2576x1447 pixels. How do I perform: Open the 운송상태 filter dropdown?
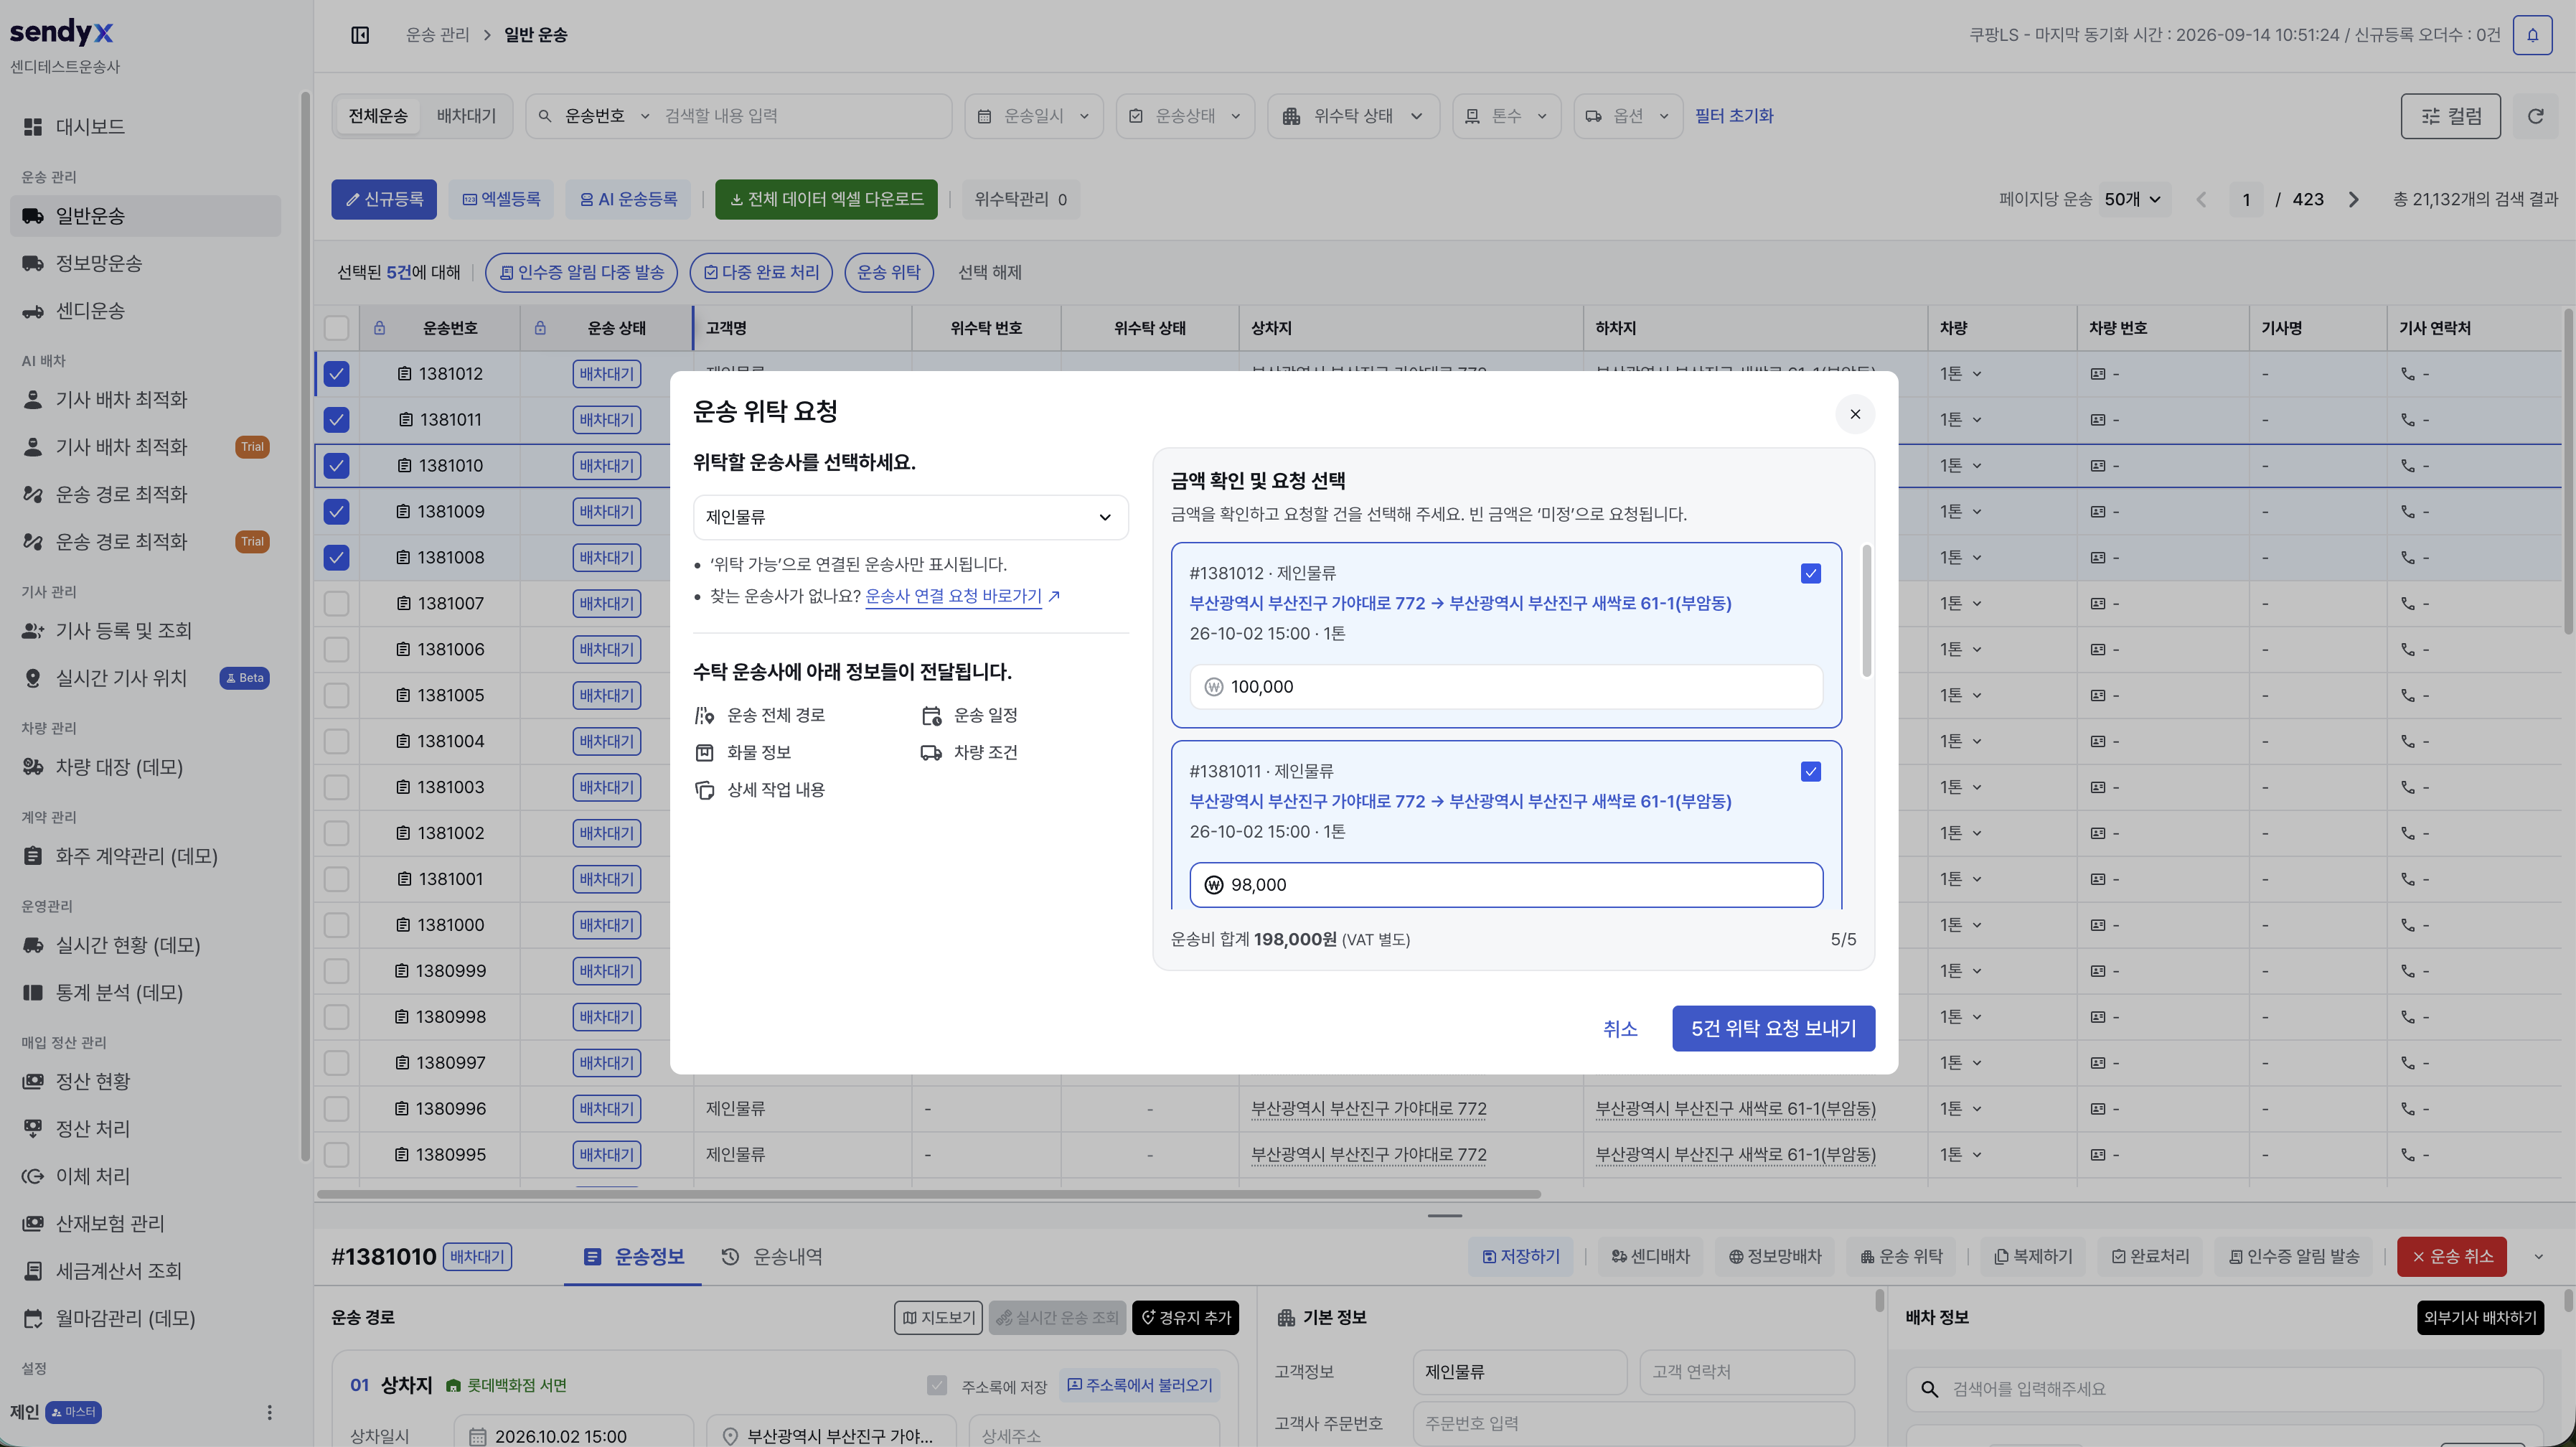pos(1184,116)
